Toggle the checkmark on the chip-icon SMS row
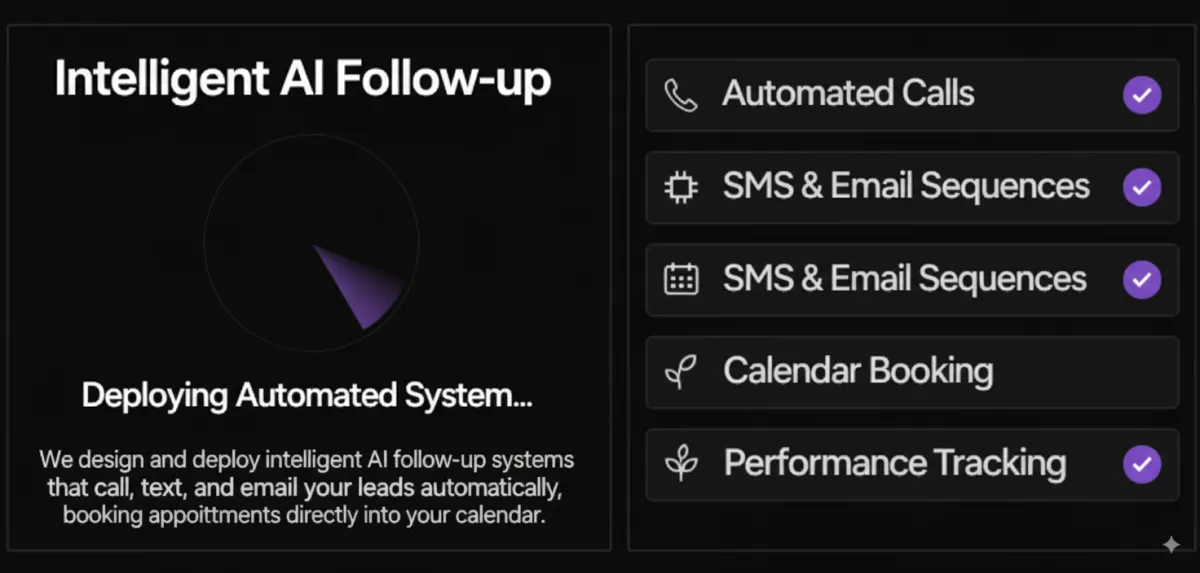The height and width of the screenshot is (573, 1200). click(x=1142, y=187)
